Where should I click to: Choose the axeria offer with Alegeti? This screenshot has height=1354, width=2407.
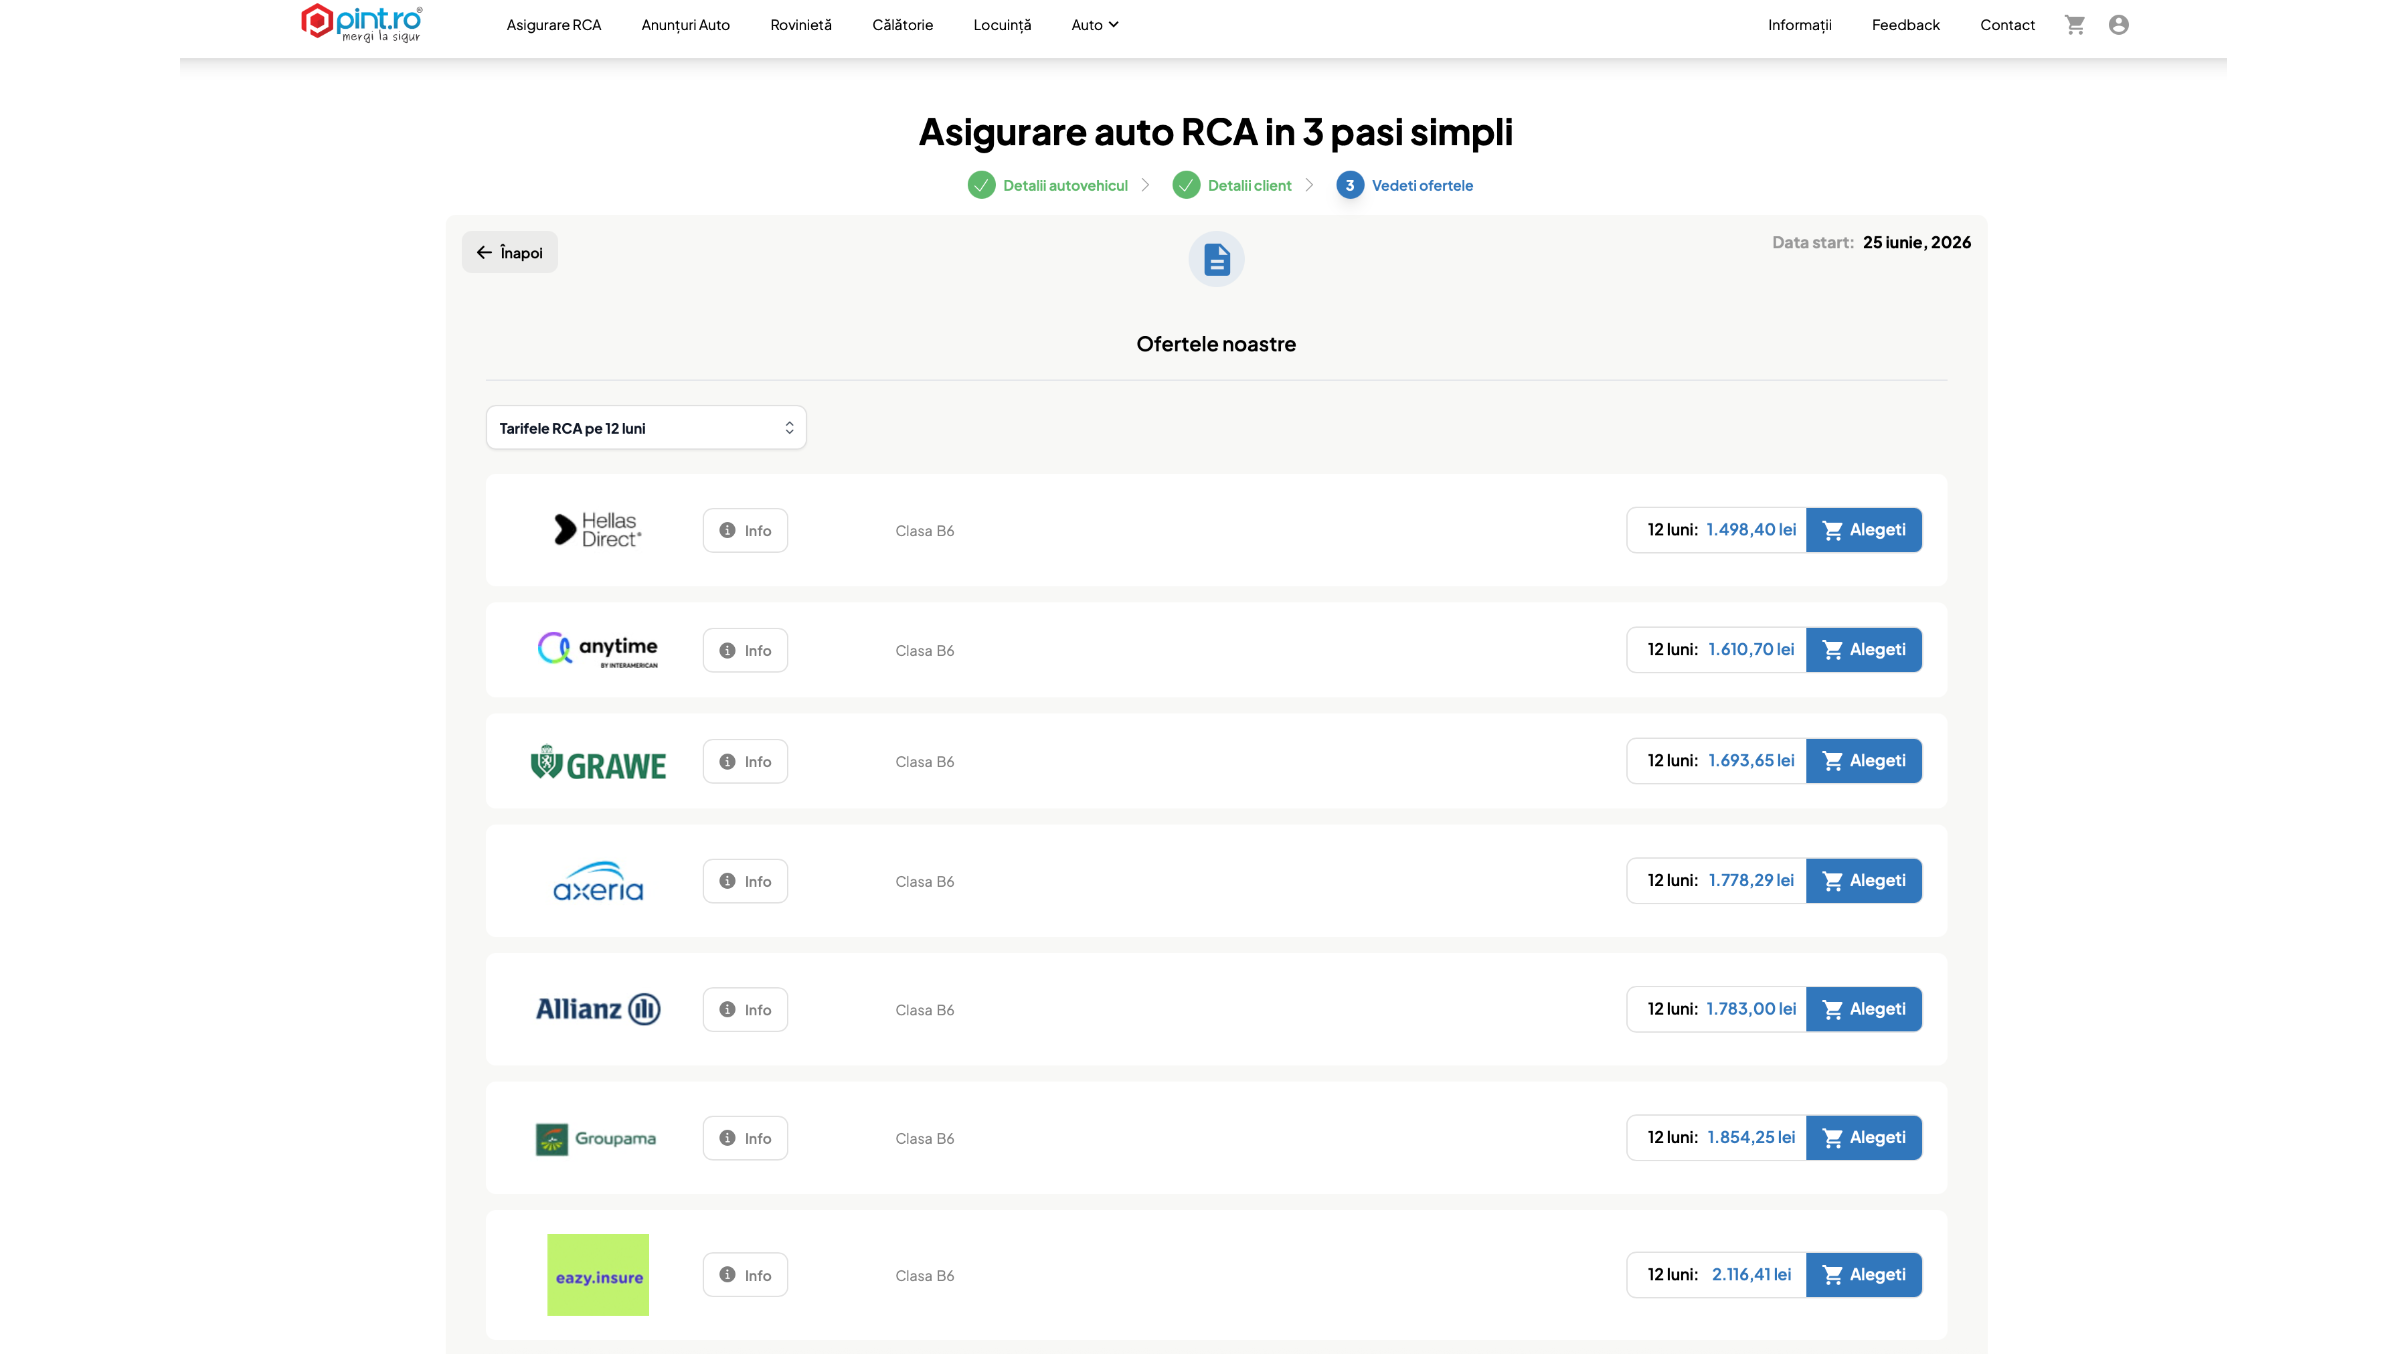(x=1864, y=881)
